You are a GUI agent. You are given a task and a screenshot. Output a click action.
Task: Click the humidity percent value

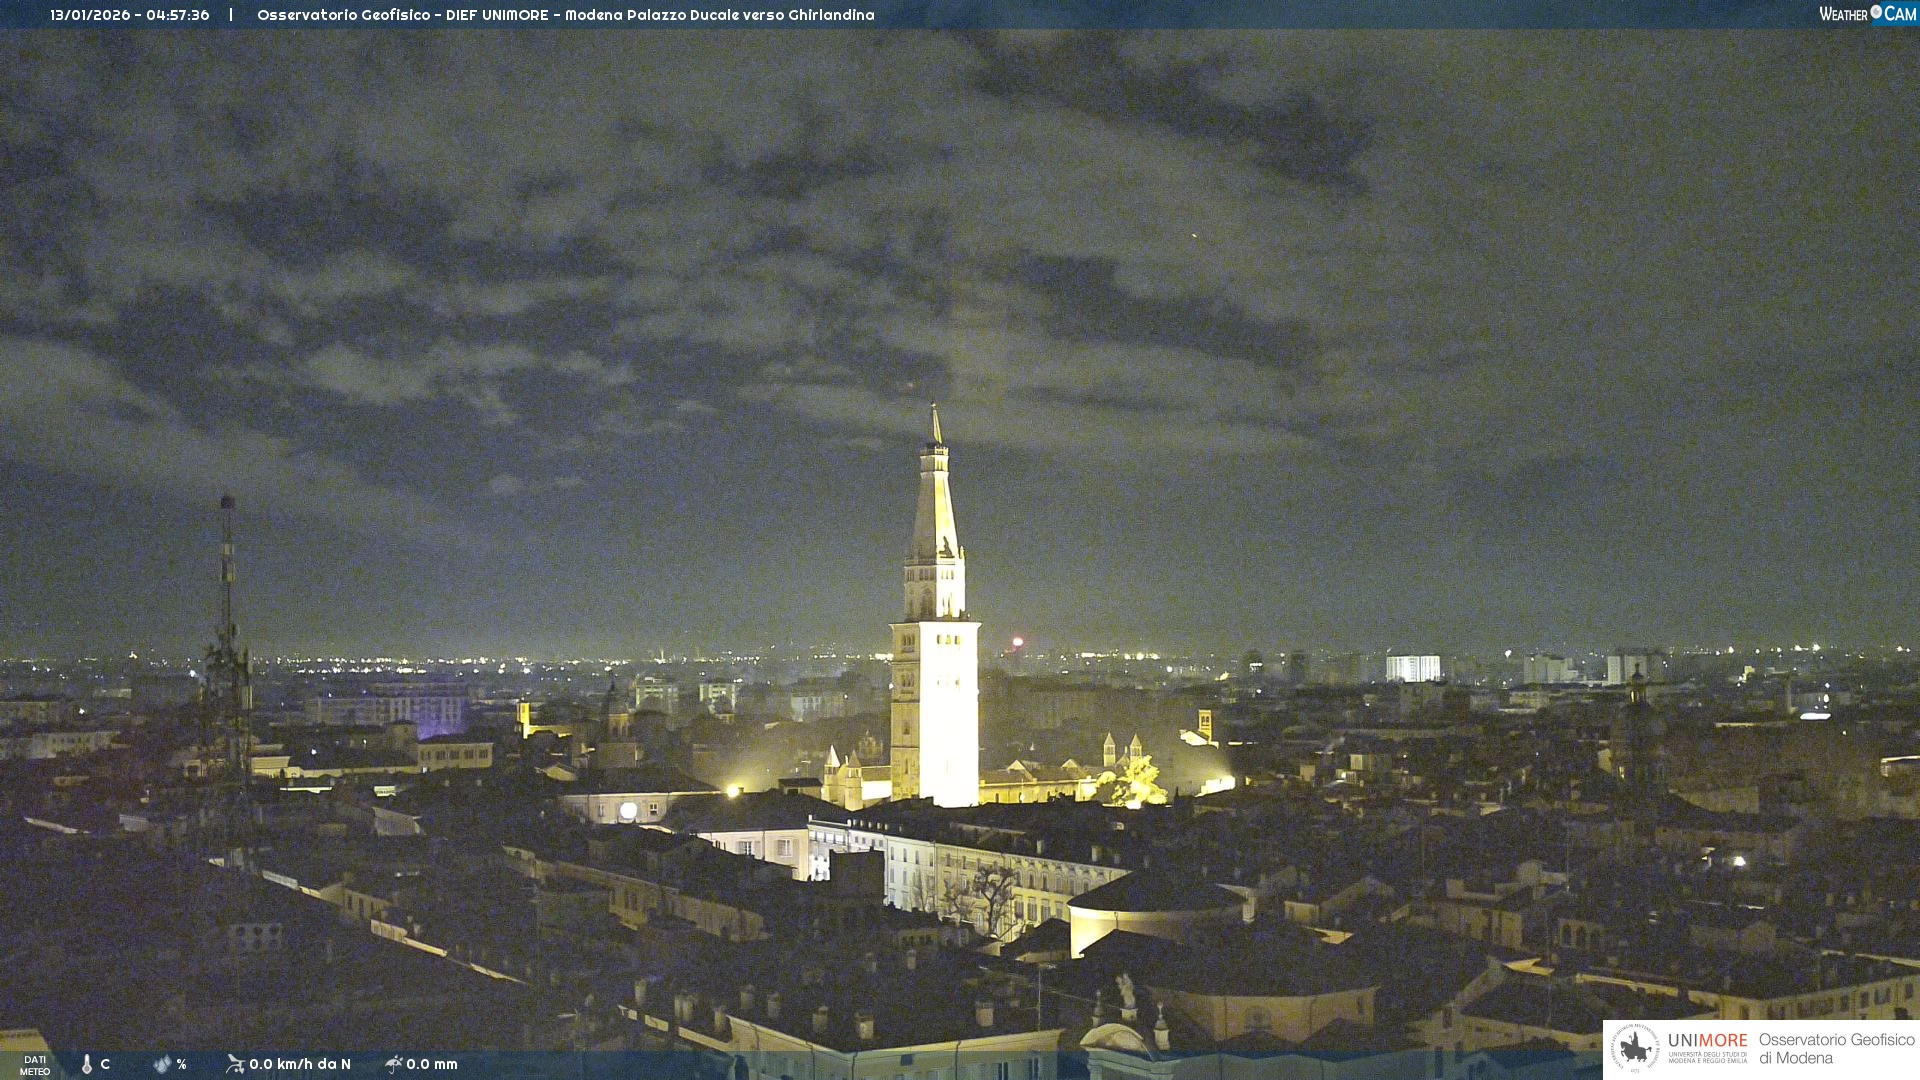click(x=181, y=1064)
